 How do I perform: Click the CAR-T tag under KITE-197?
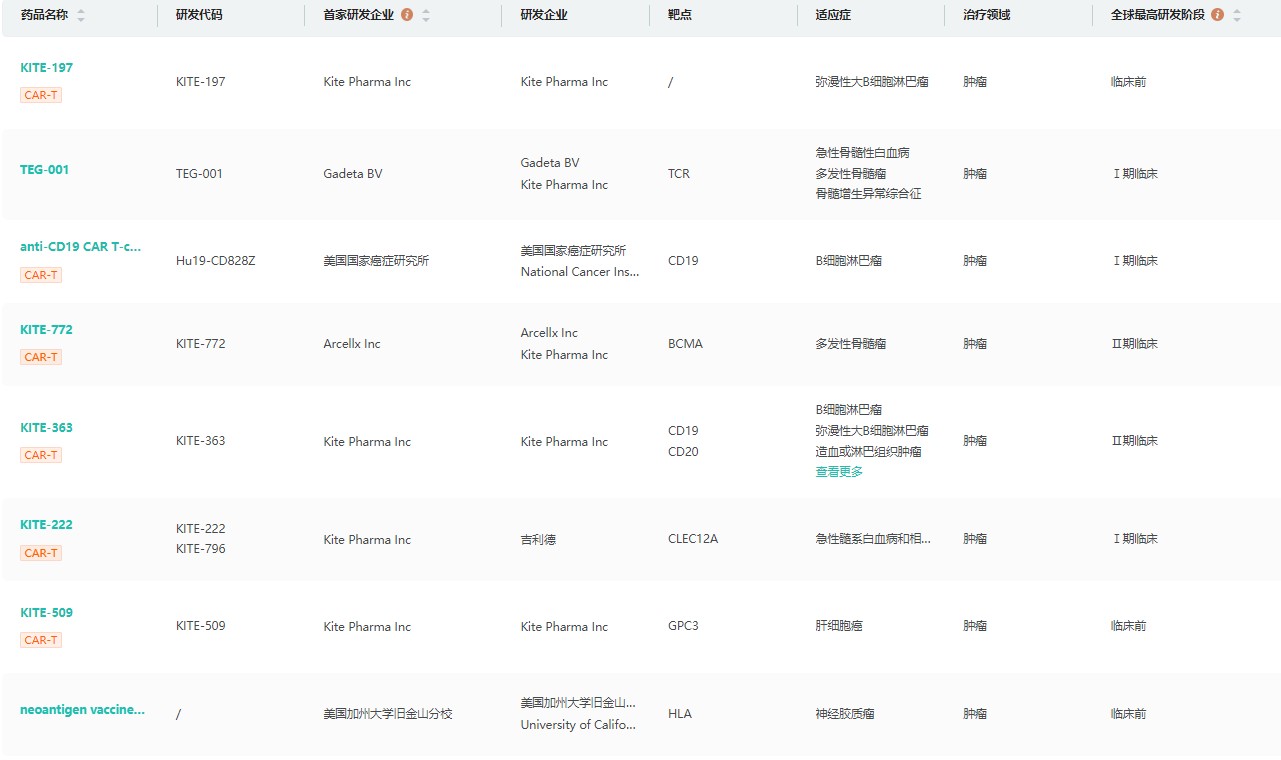[41, 95]
